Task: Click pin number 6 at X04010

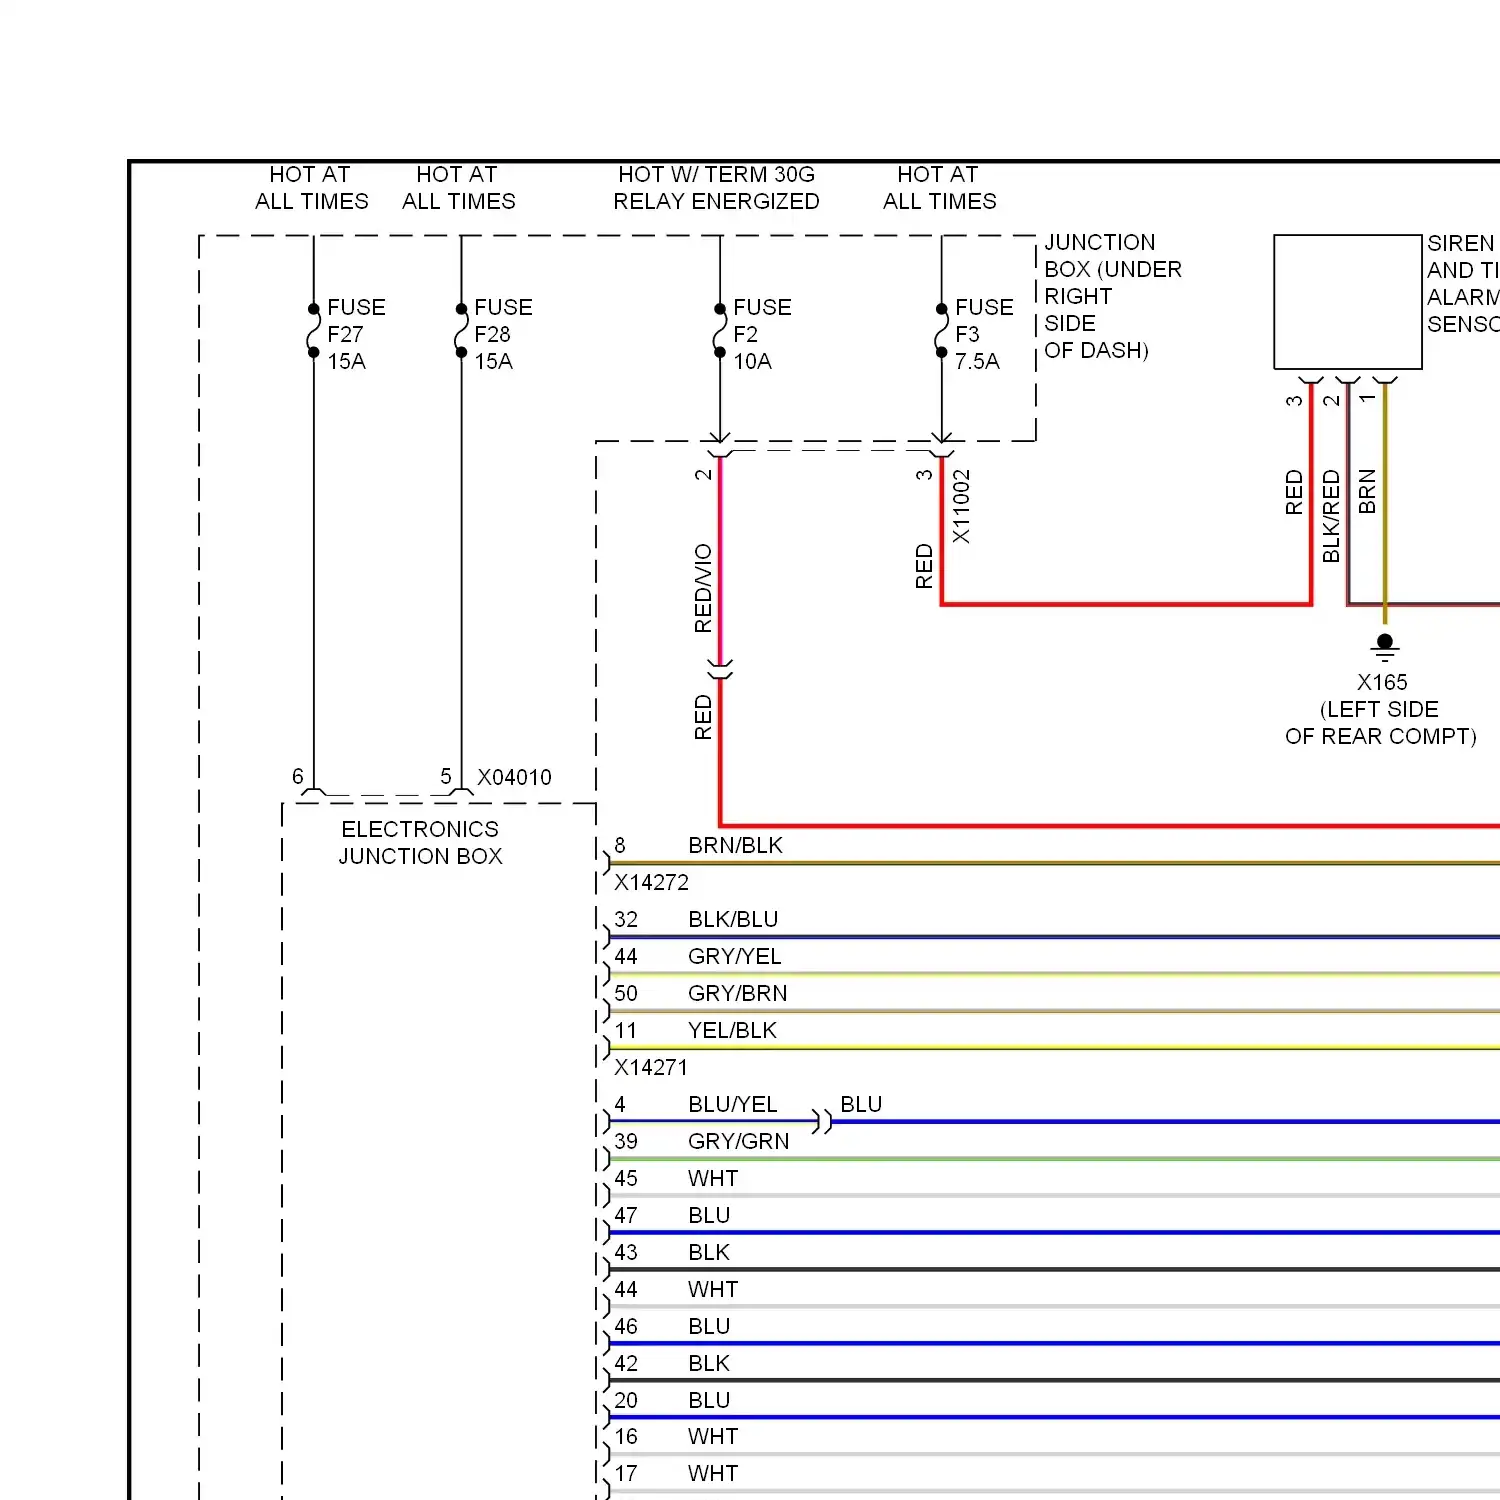Action: 298,777
